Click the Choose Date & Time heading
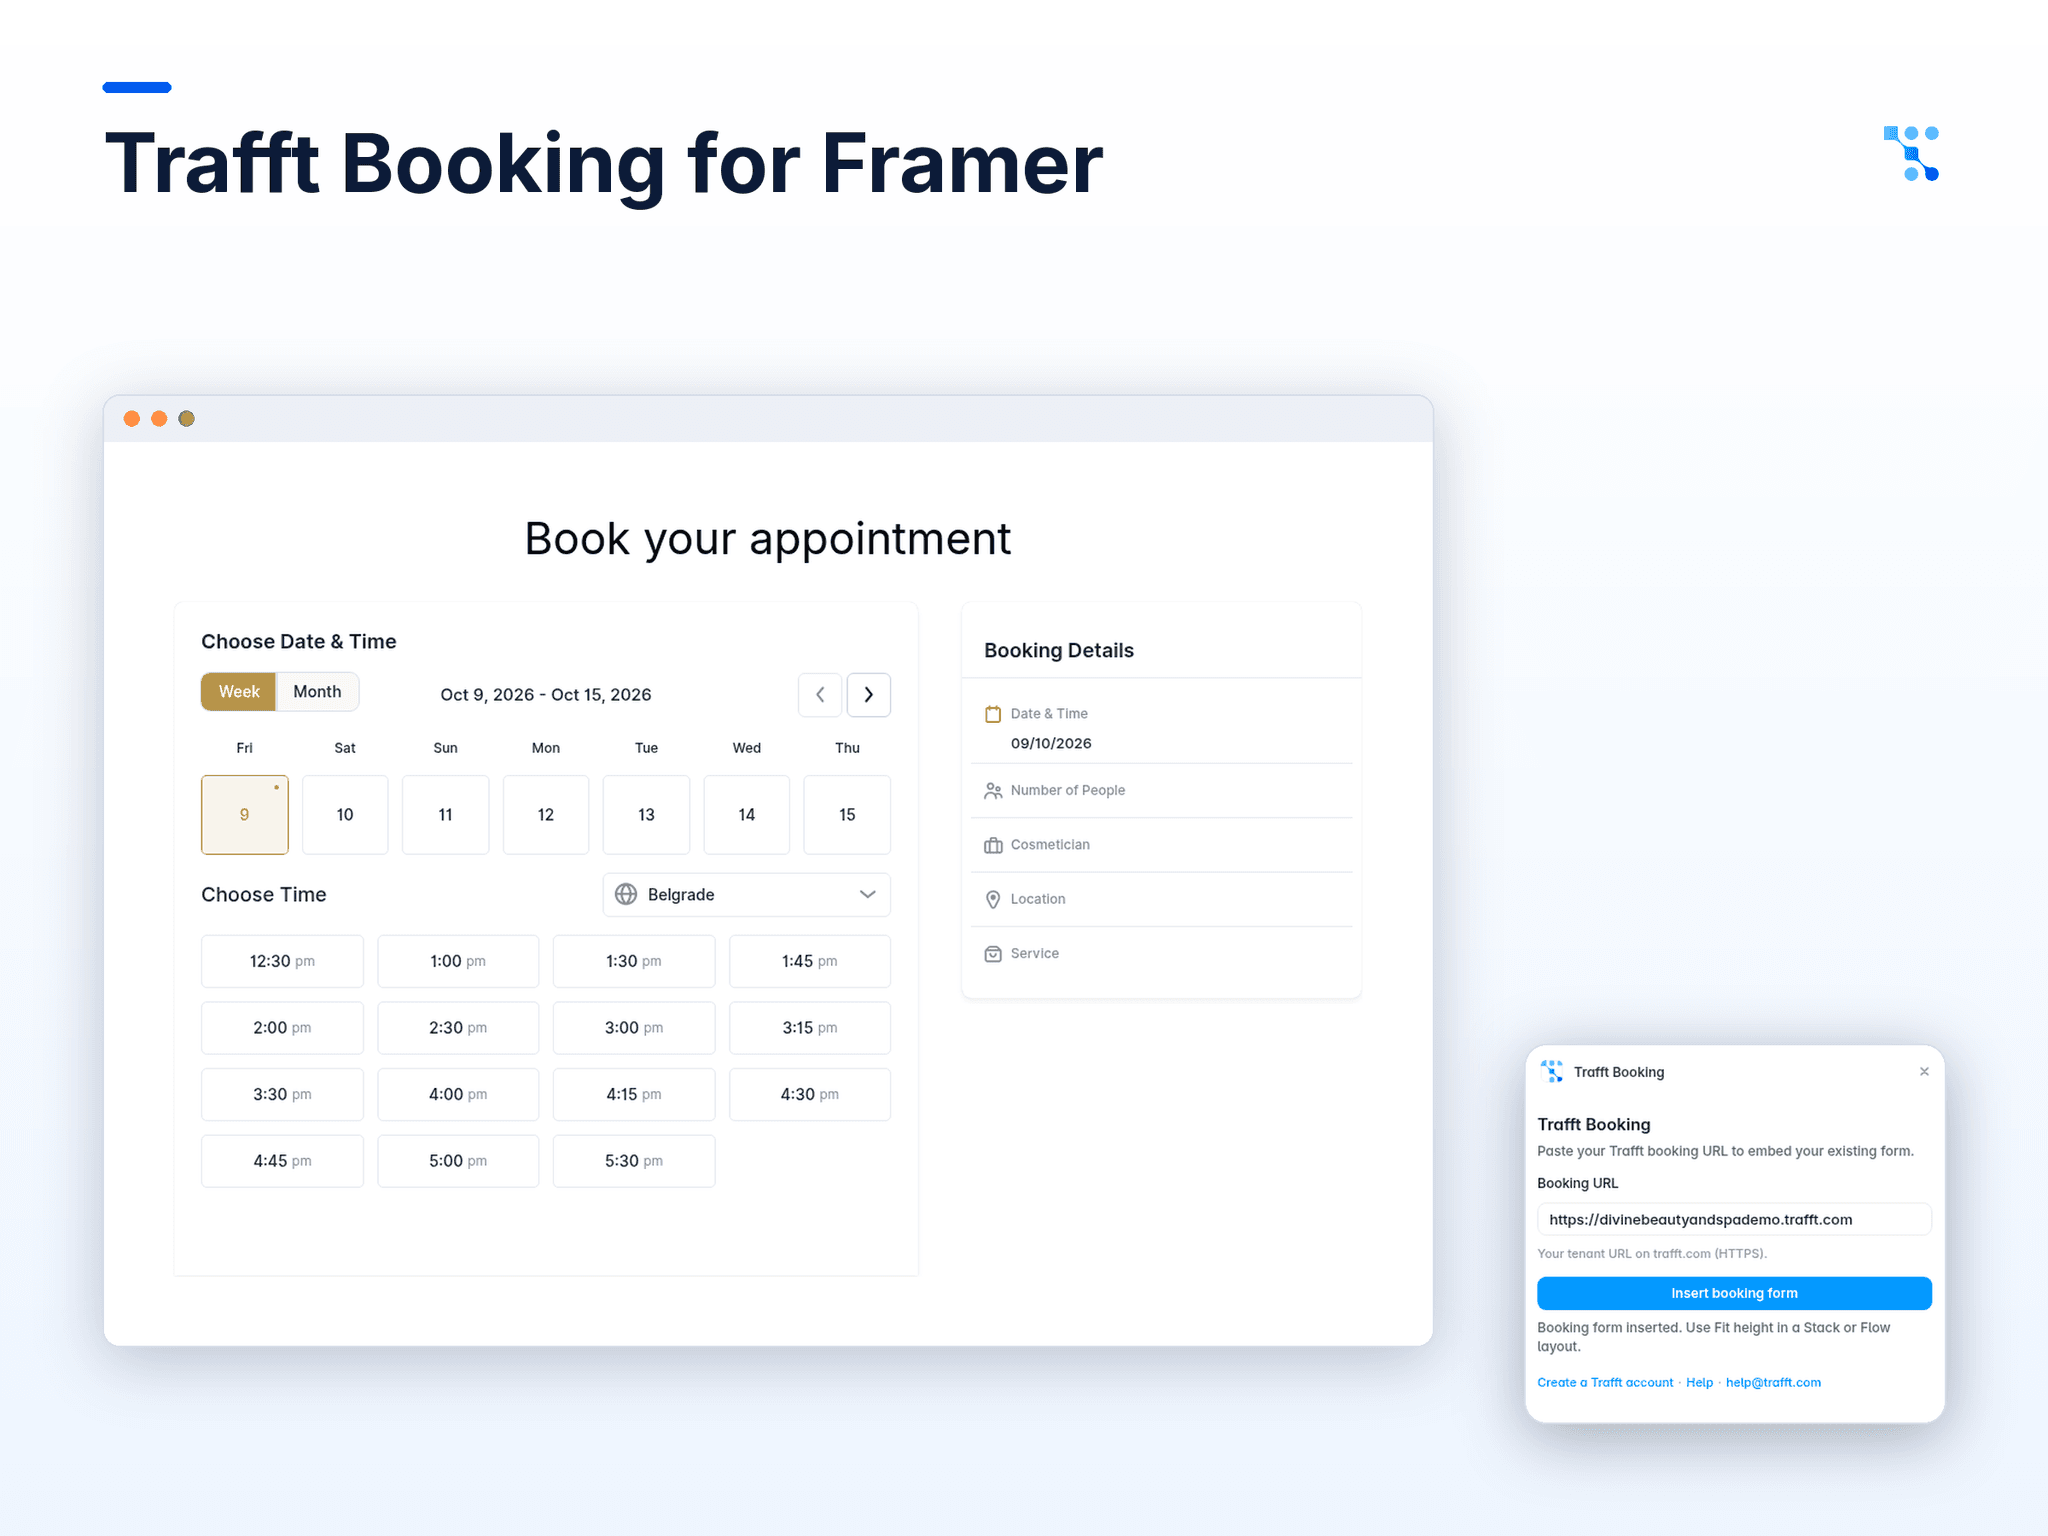The width and height of the screenshot is (2048, 1536). click(x=299, y=641)
